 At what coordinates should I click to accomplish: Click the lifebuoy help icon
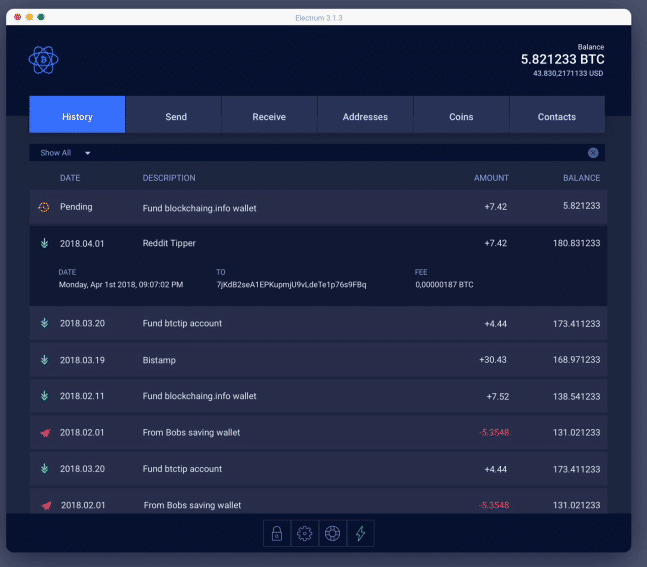[x=333, y=533]
